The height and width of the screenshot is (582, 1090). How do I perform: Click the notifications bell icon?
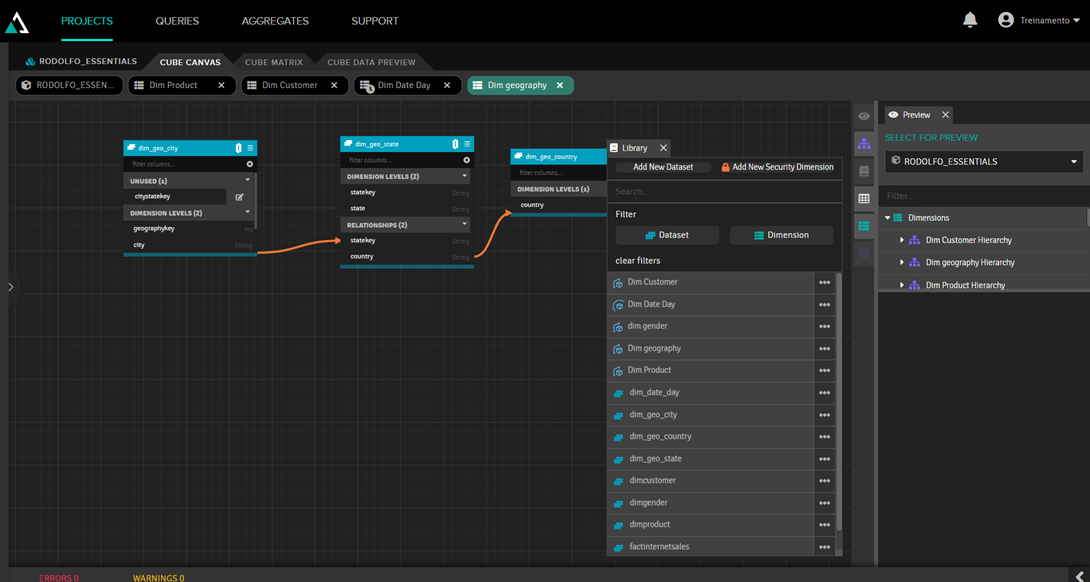969,20
